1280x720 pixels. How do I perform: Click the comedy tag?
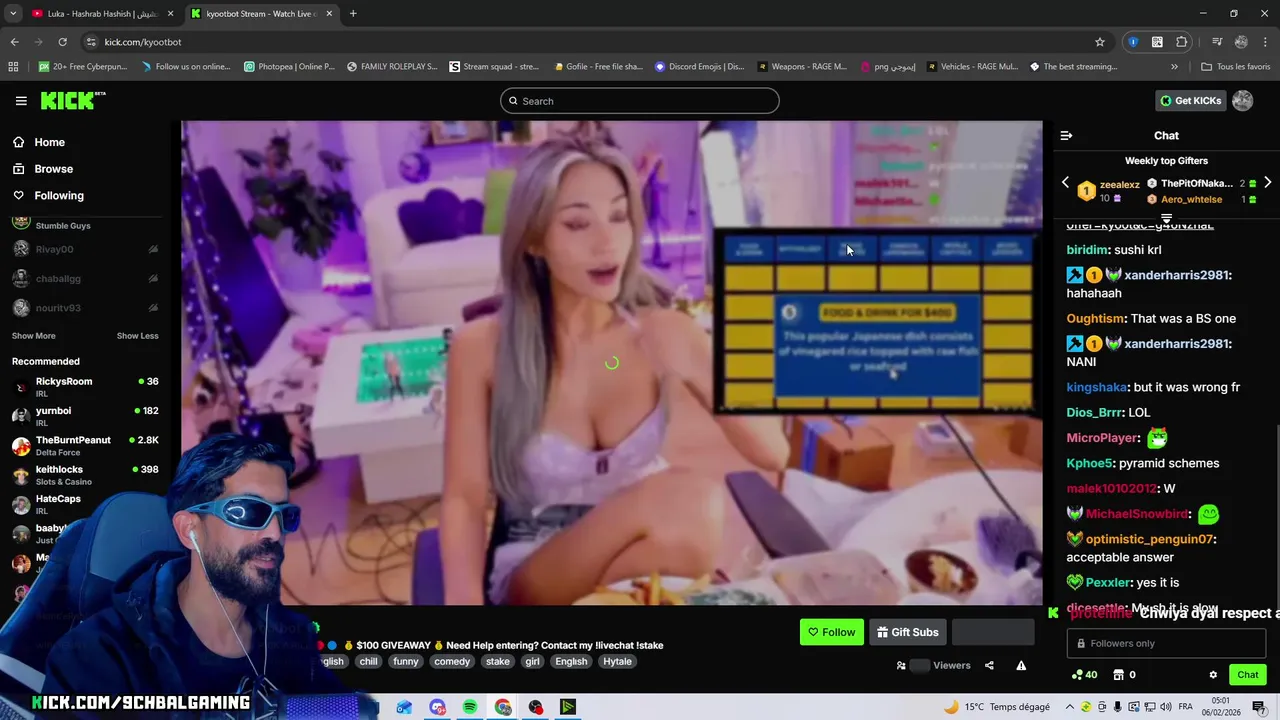pos(452,661)
